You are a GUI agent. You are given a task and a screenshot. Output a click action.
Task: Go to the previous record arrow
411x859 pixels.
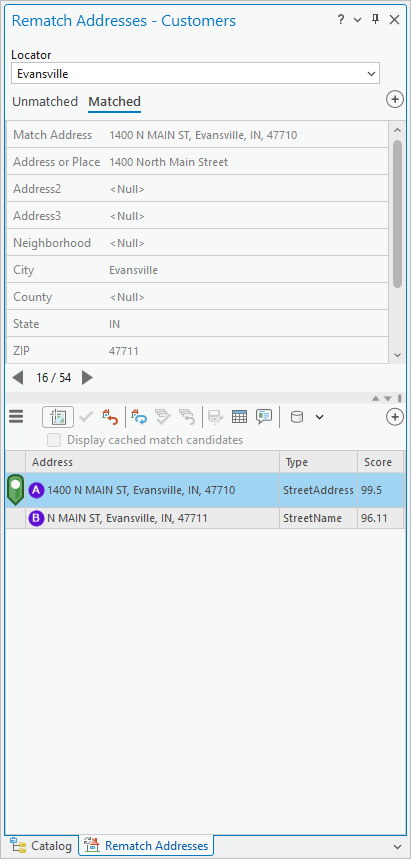pos(18,377)
